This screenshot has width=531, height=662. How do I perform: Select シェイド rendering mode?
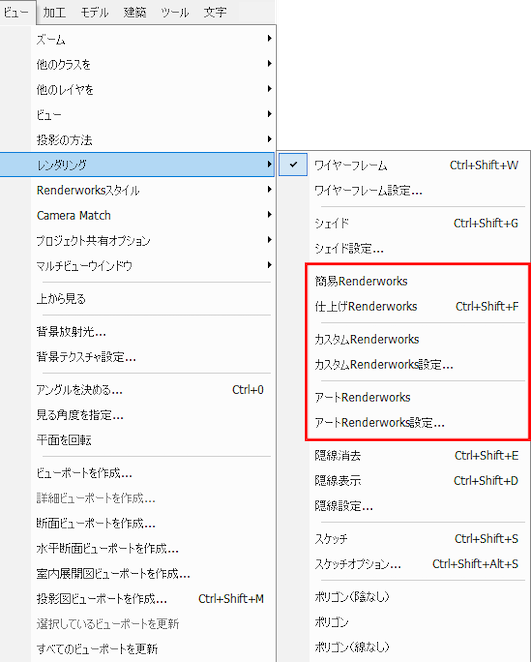(417, 223)
